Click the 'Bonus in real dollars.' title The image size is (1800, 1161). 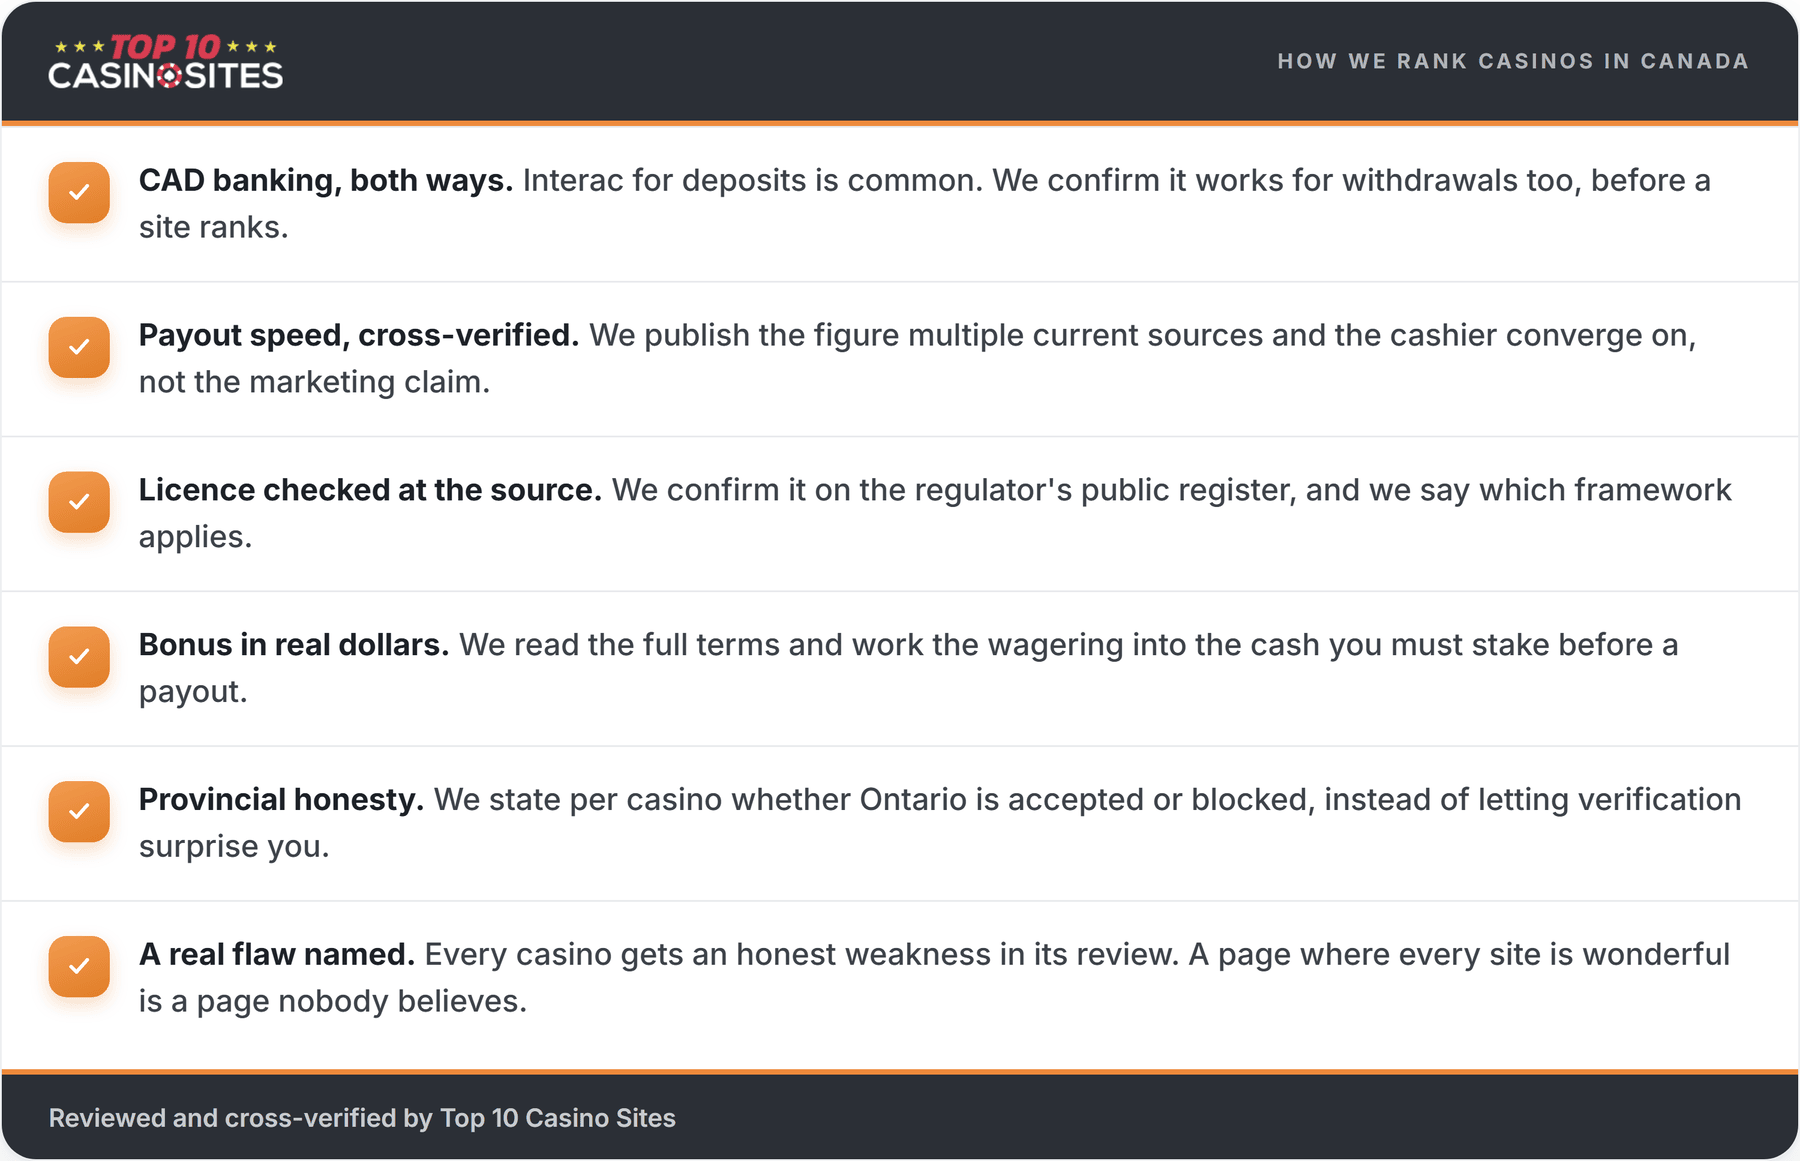point(294,645)
